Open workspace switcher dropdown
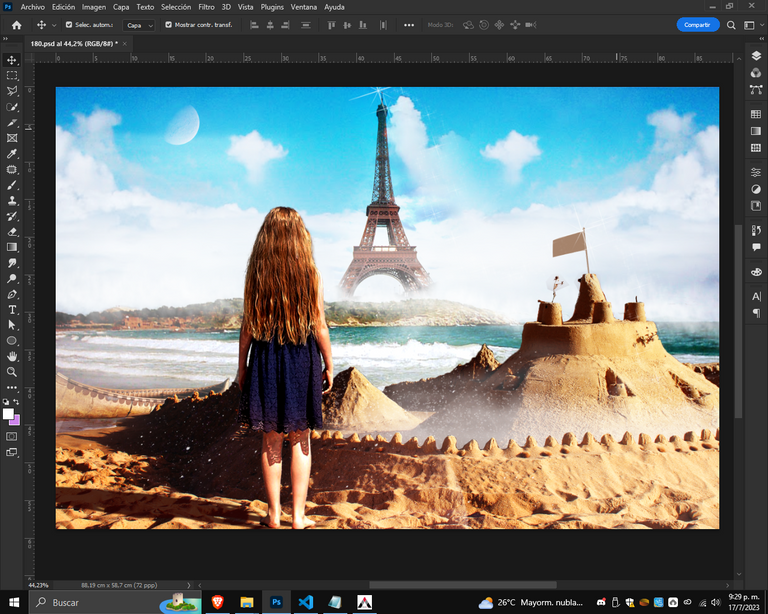The height and width of the screenshot is (614, 768). (753, 25)
